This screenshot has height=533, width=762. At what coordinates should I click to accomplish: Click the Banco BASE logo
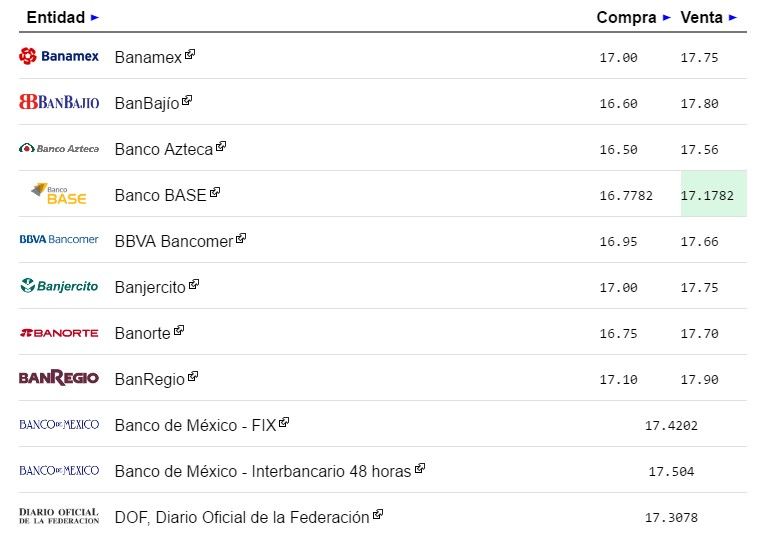(x=59, y=194)
